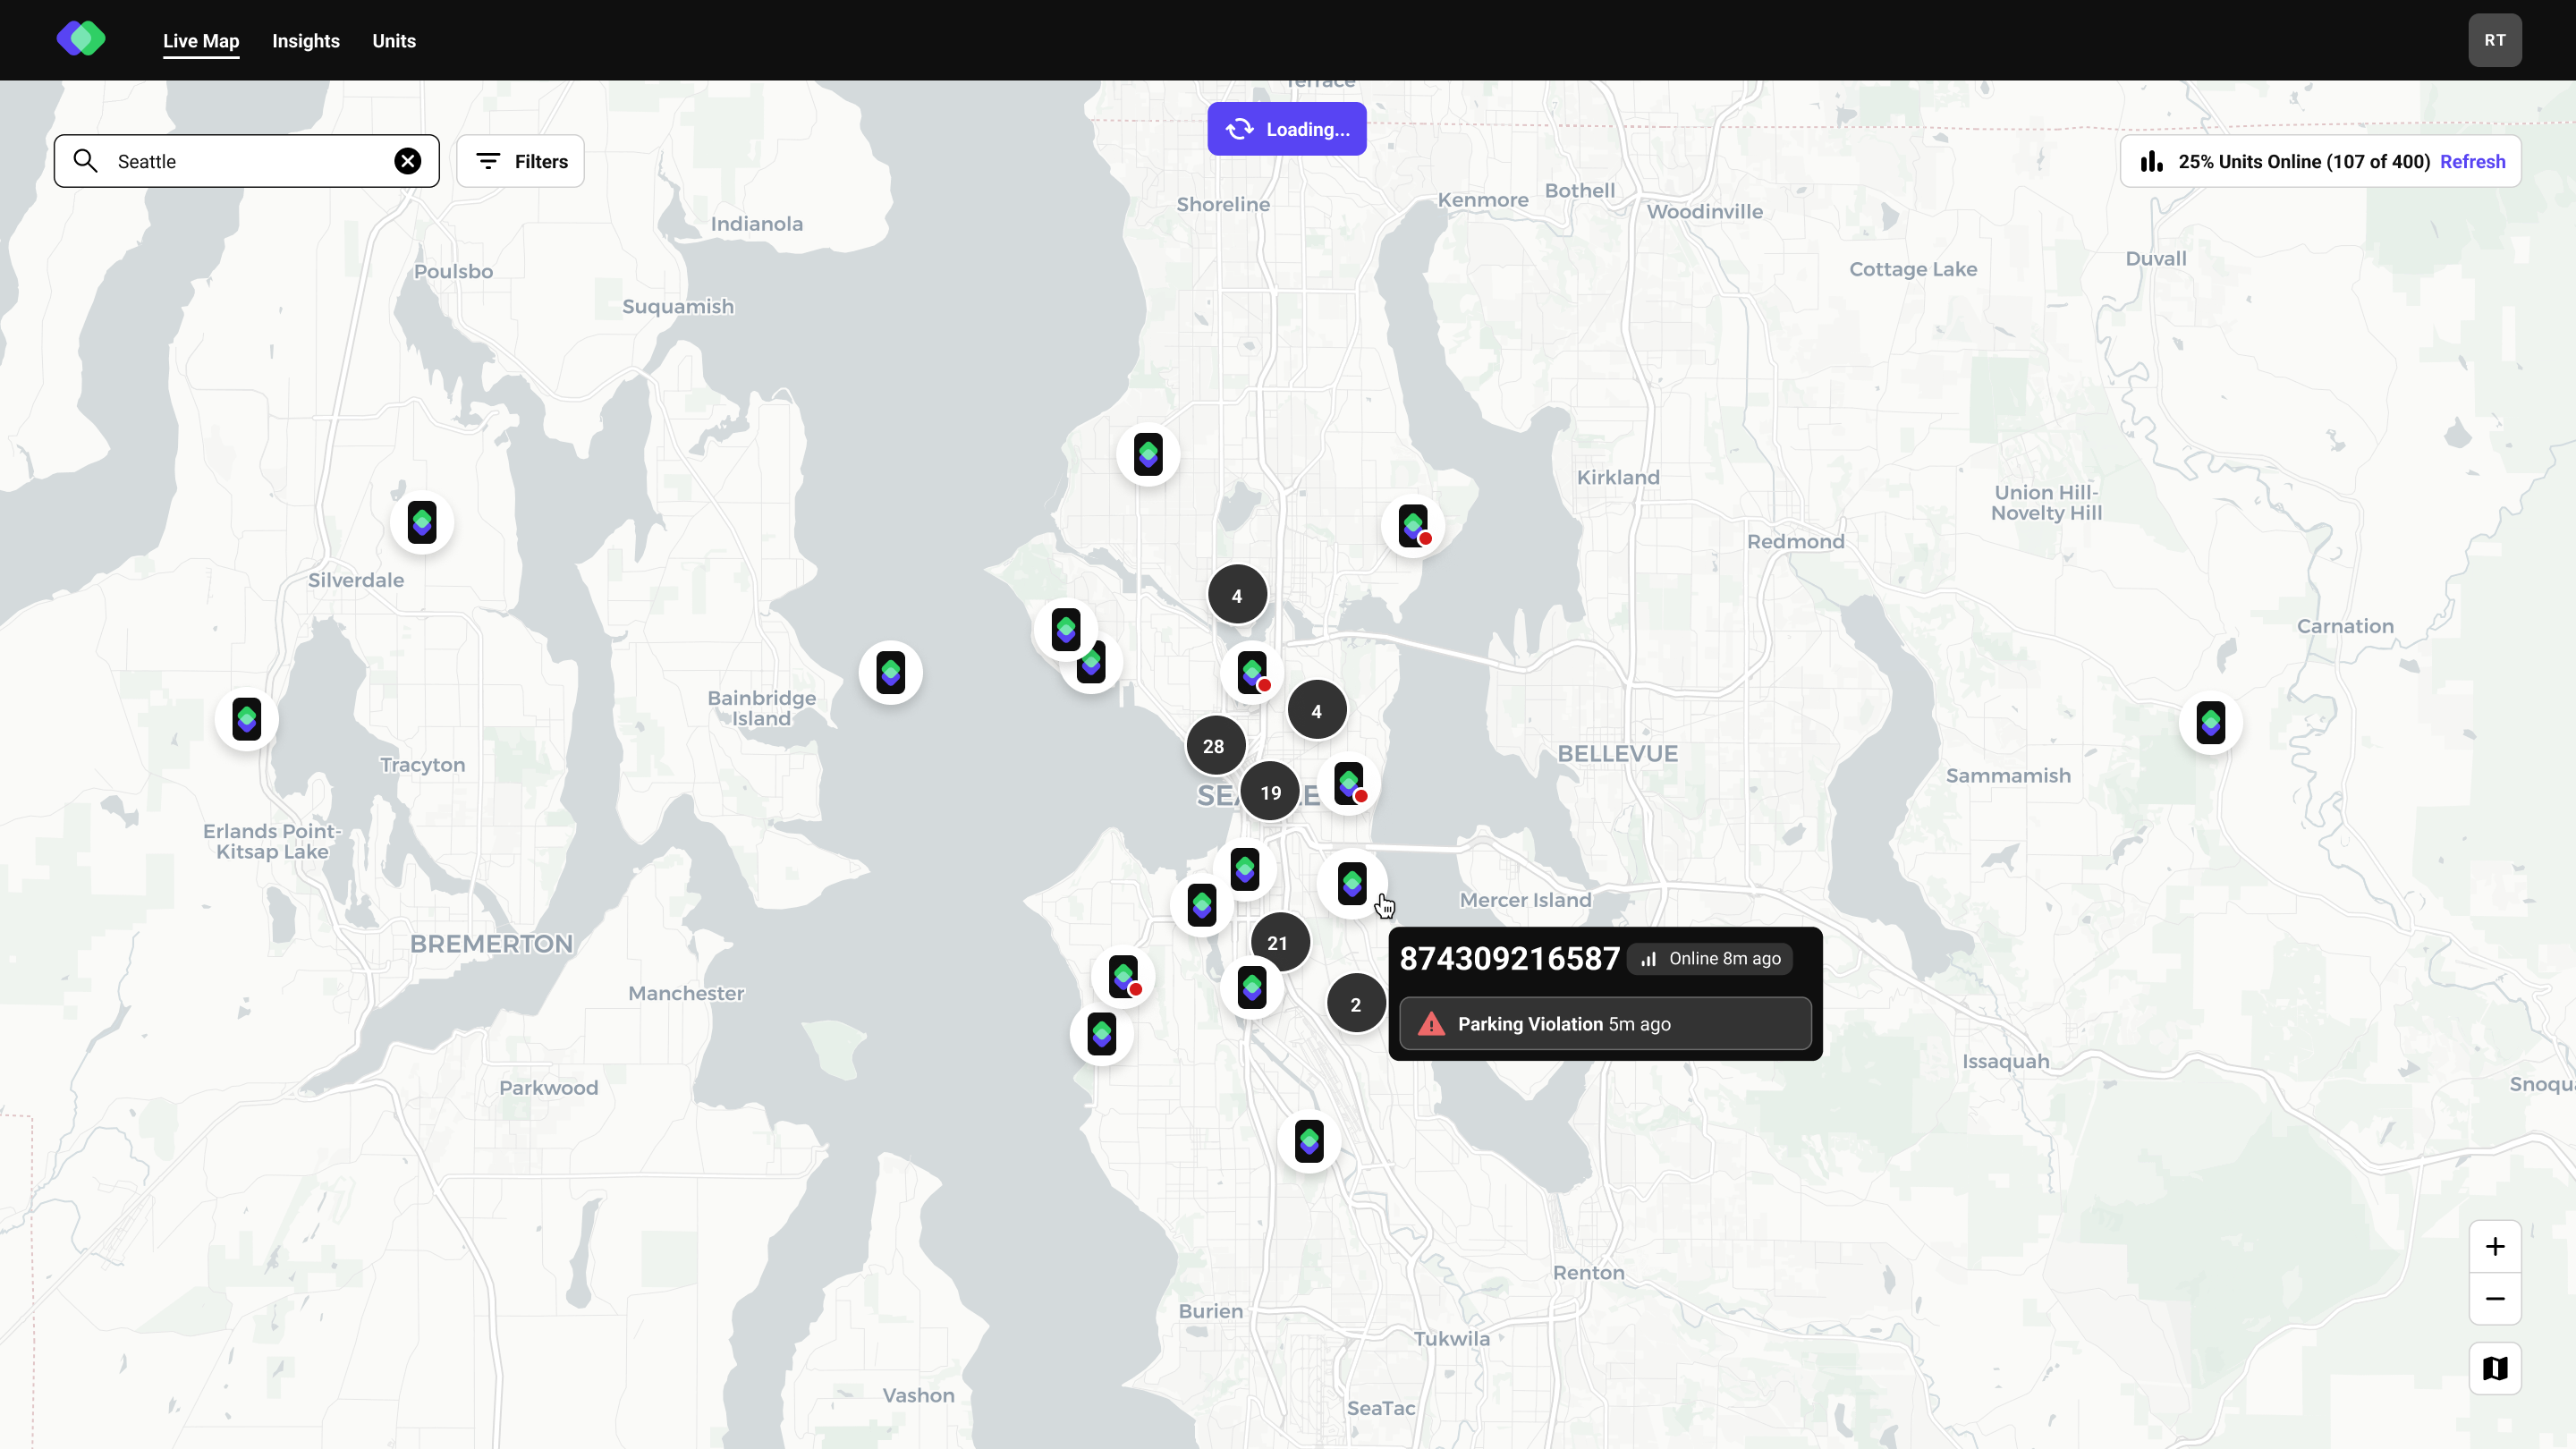Open the search magnifier icon
This screenshot has width=2576, height=1449.
pos(85,160)
